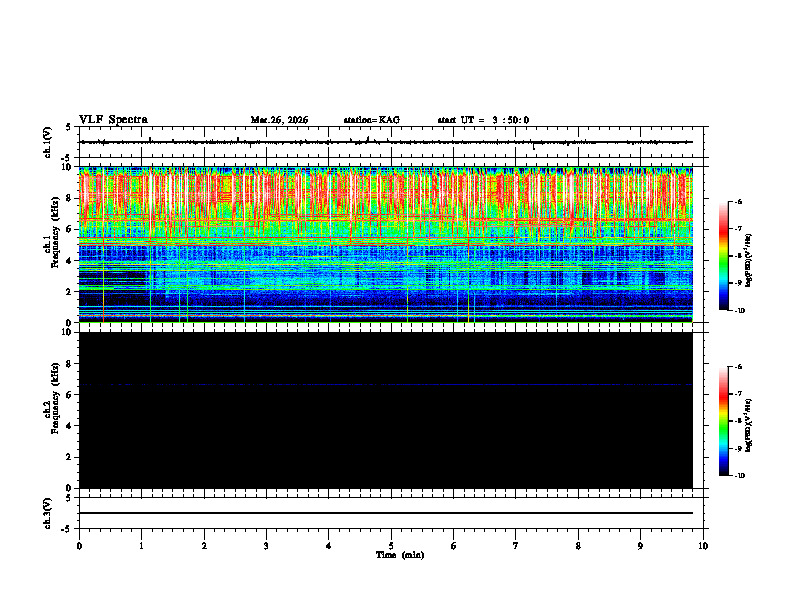Click the ch.1 spectrogram color scale bar
792x612 pixels.
(x=723, y=256)
